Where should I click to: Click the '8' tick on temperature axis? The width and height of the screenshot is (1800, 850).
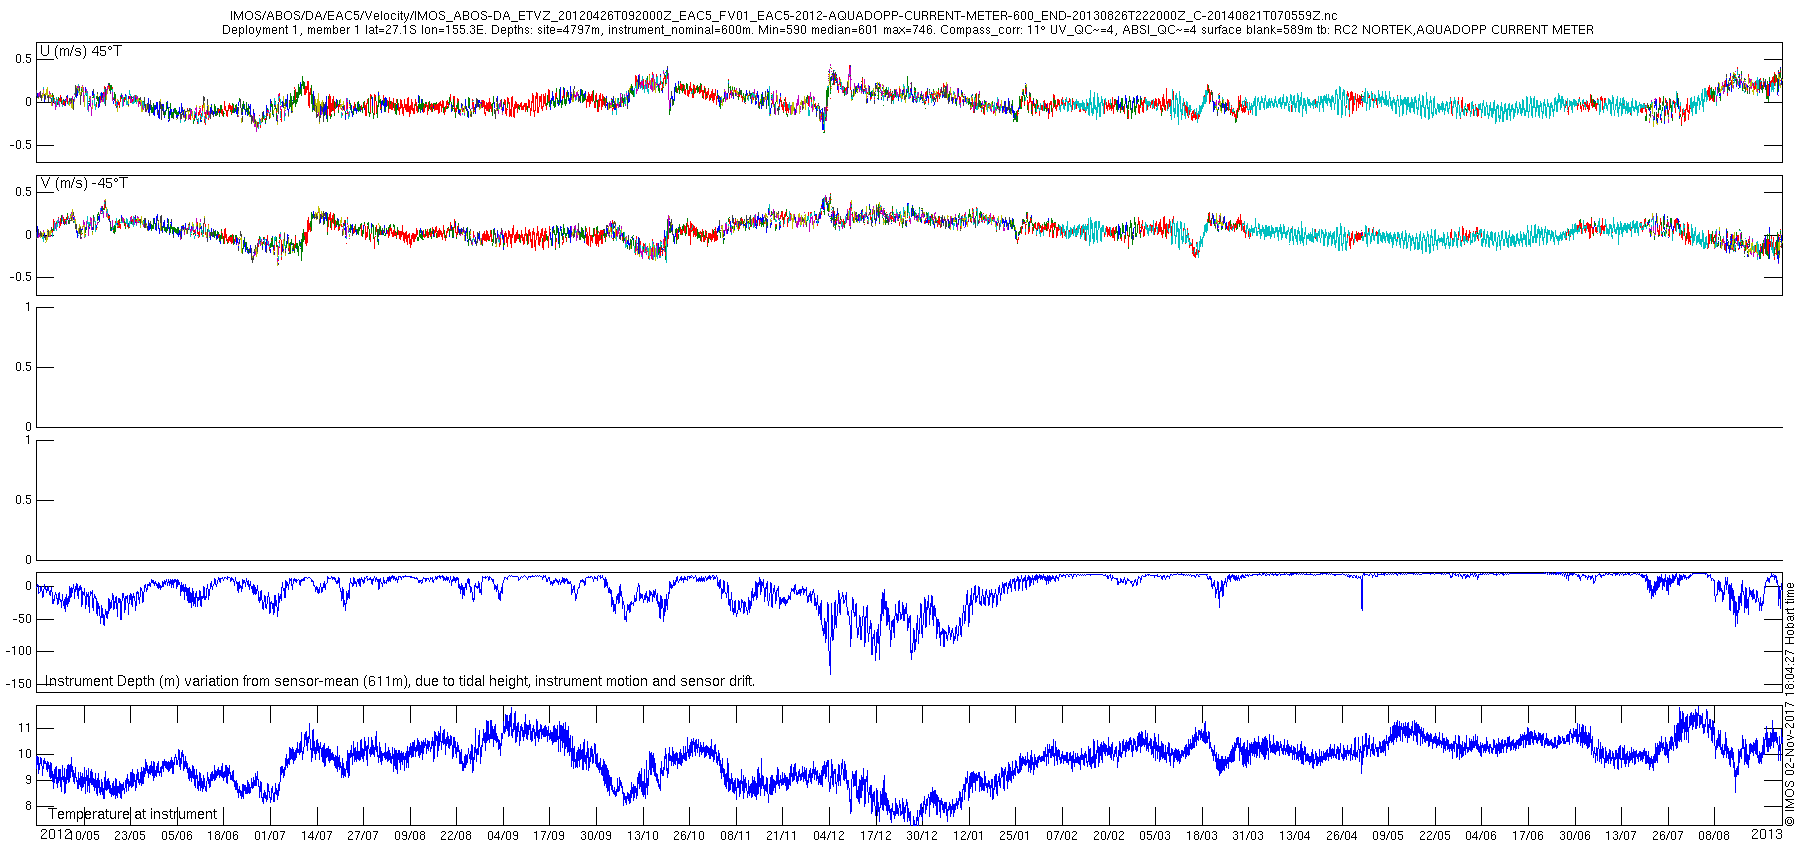[x=28, y=806]
